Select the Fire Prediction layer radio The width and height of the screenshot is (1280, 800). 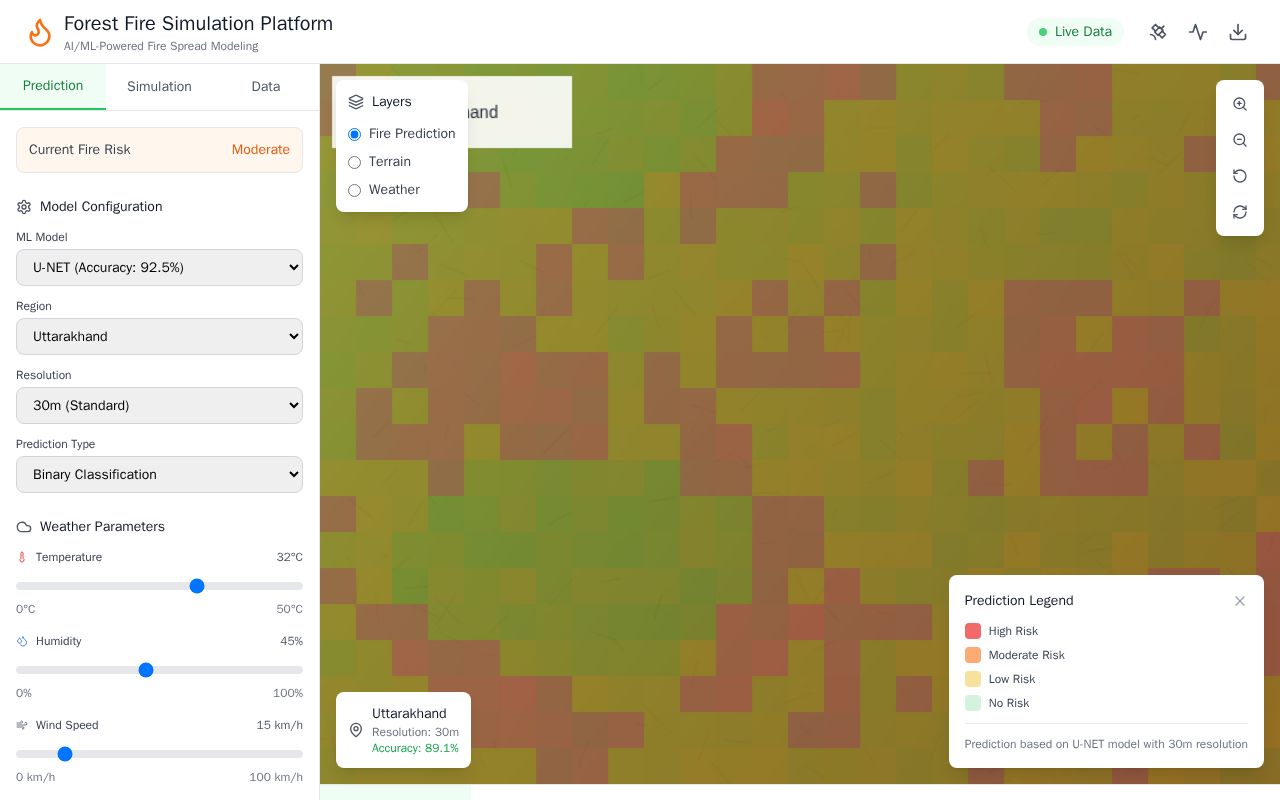point(354,134)
